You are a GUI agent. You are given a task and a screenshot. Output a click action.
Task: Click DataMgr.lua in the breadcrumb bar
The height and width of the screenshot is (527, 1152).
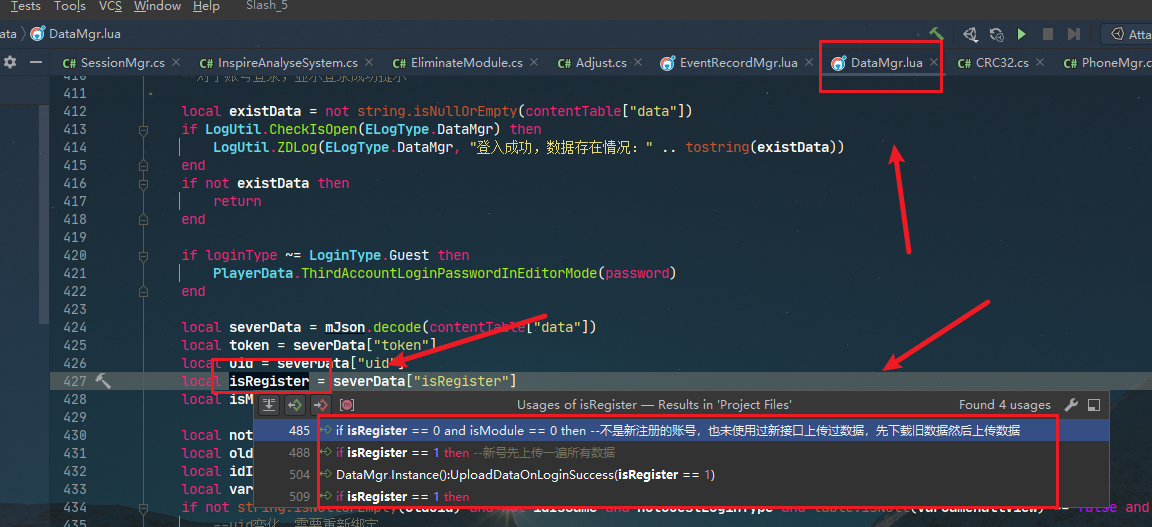[85, 34]
